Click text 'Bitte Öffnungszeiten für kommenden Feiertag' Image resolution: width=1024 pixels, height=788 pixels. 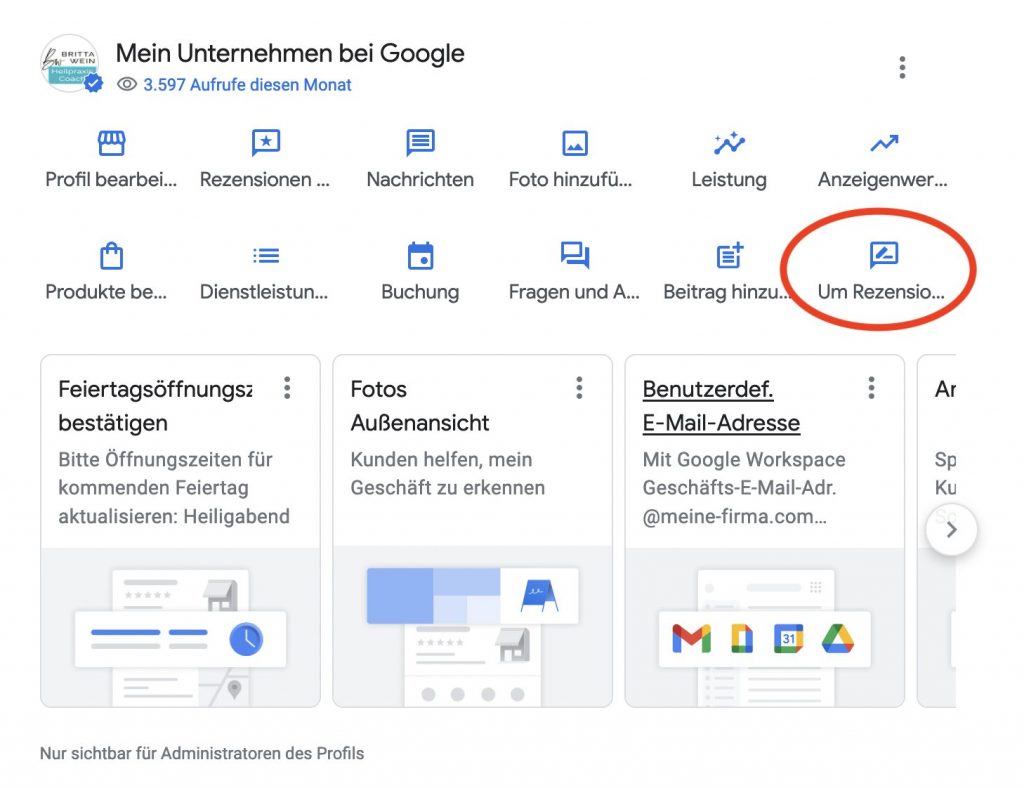coord(165,473)
